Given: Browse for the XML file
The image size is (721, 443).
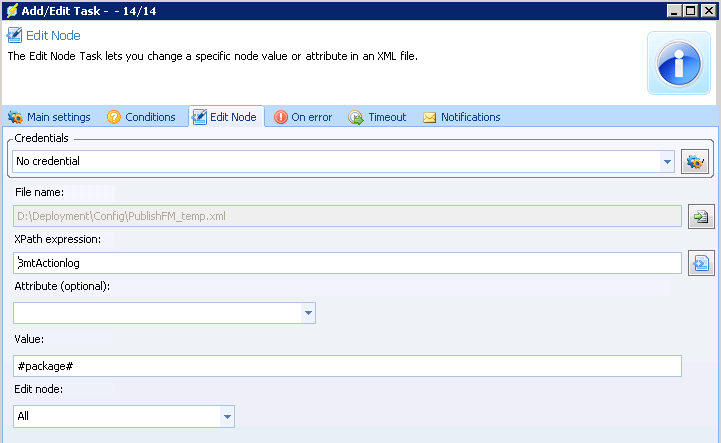Looking at the screenshot, I should coord(701,216).
